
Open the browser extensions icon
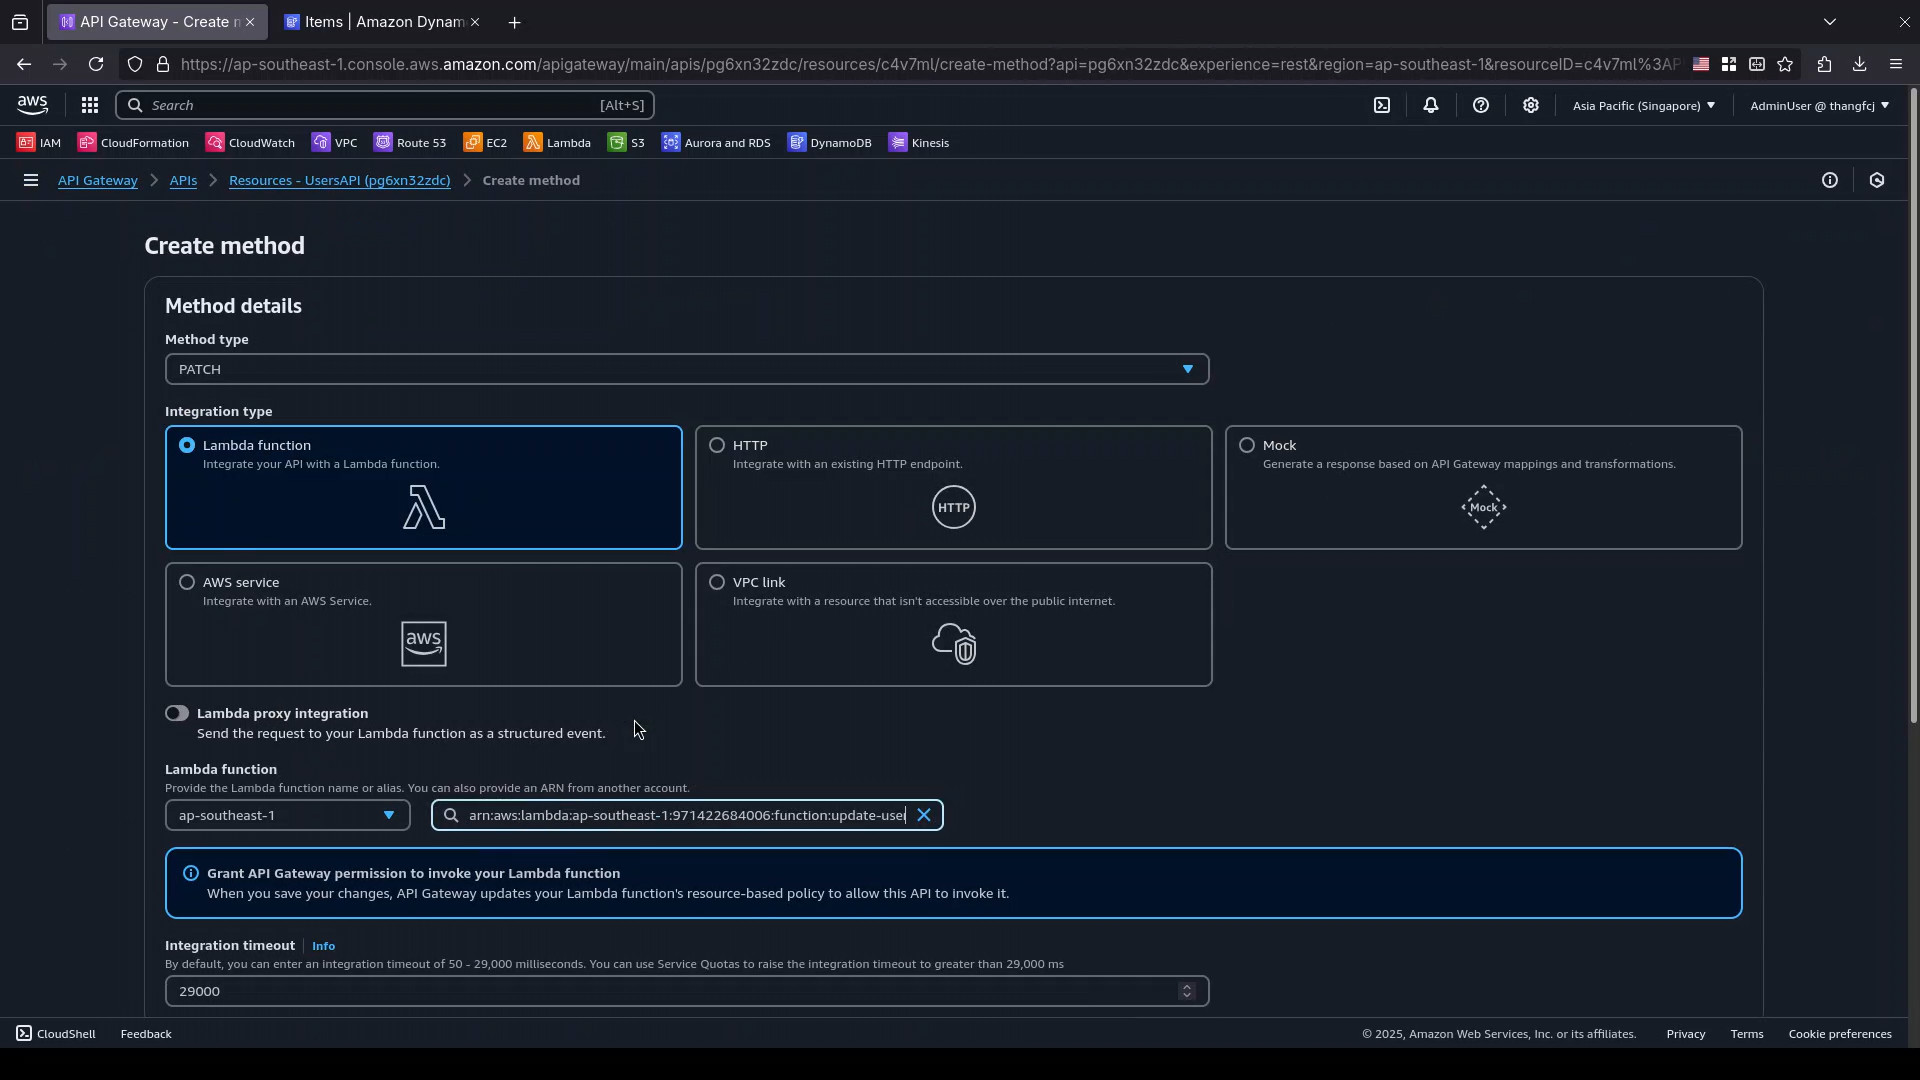1824,64
